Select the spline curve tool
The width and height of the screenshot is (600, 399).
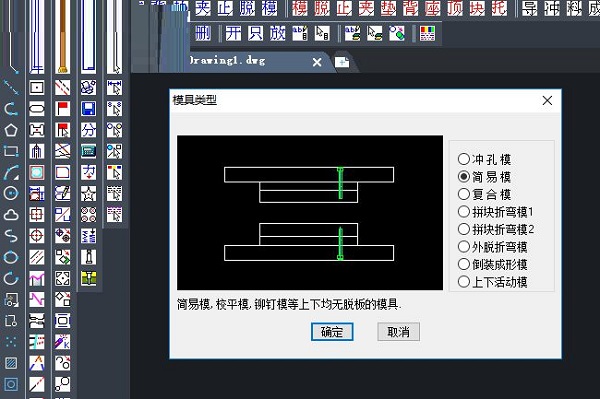tap(11, 236)
